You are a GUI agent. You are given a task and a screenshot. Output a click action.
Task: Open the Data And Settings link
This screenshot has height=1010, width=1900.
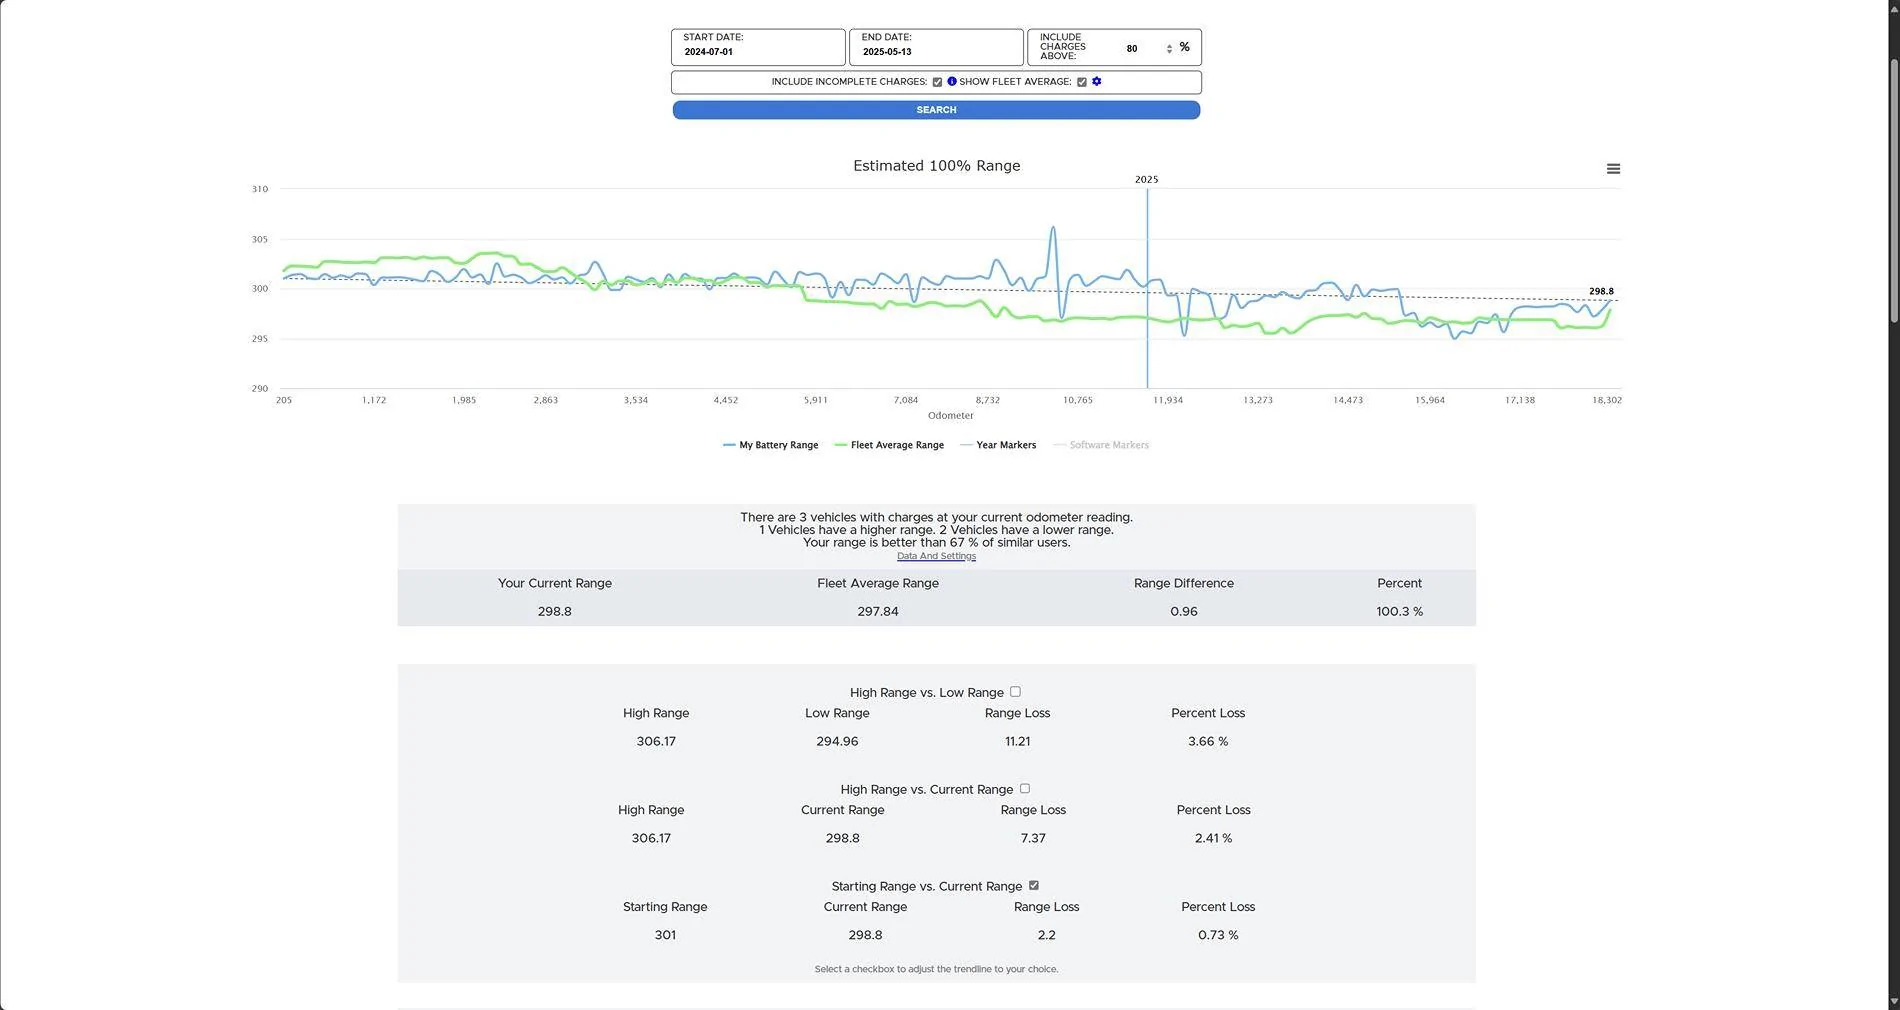tap(936, 556)
